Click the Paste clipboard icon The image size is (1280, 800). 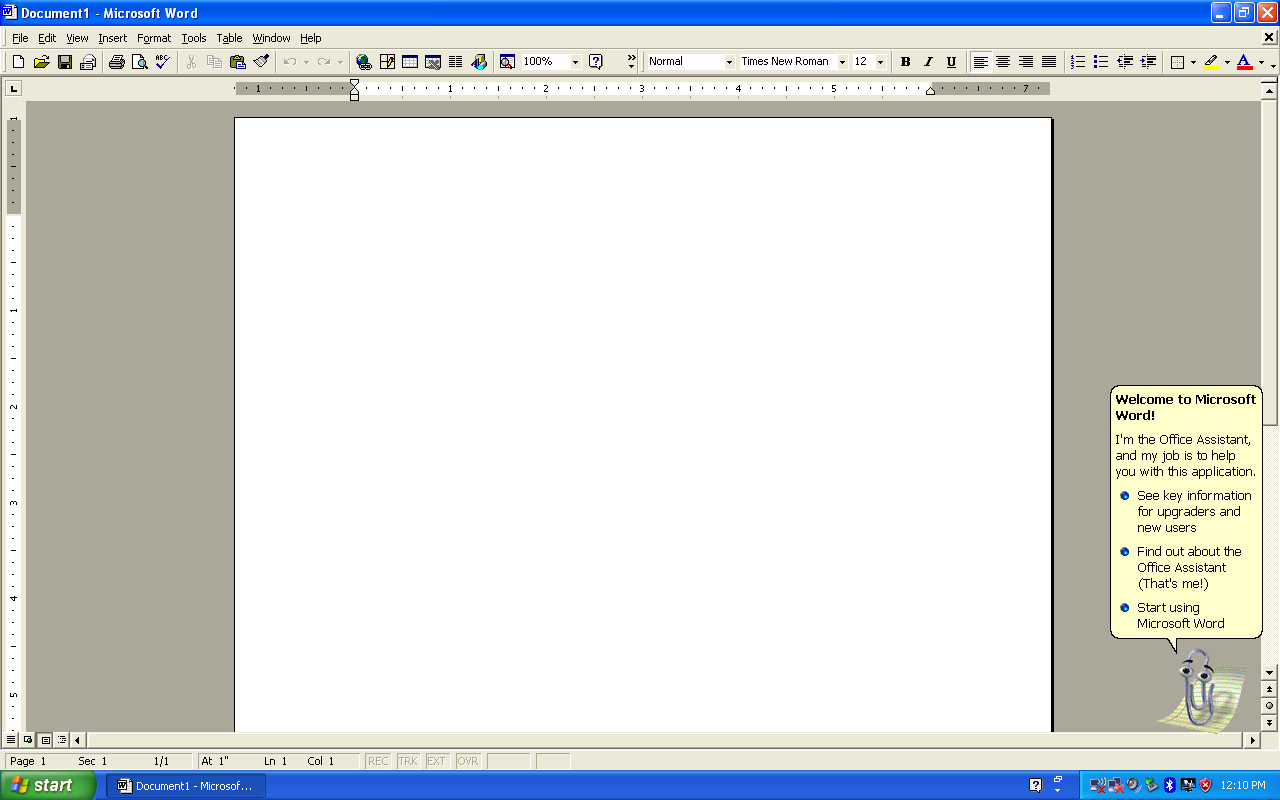point(238,62)
